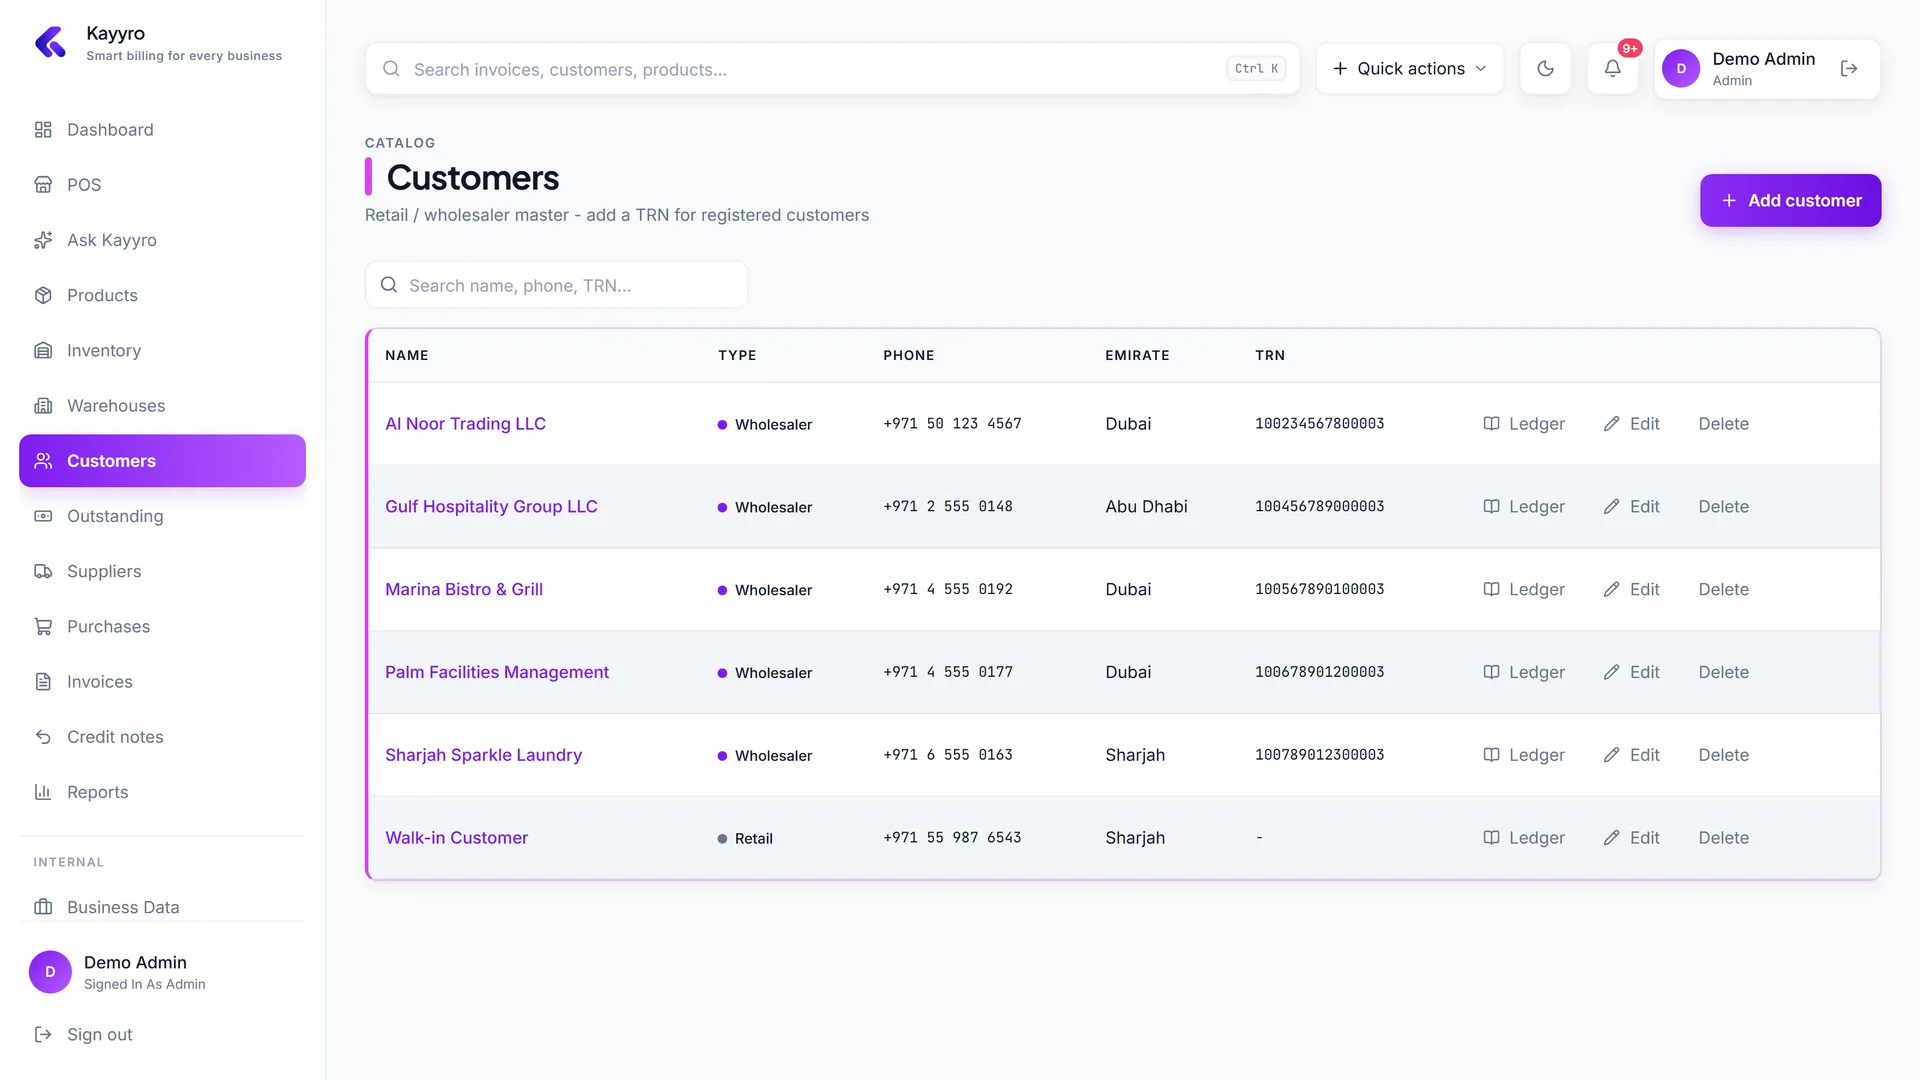Image resolution: width=1920 pixels, height=1080 pixels.
Task: Click TRN value 100234567800003
Action: click(1319, 424)
